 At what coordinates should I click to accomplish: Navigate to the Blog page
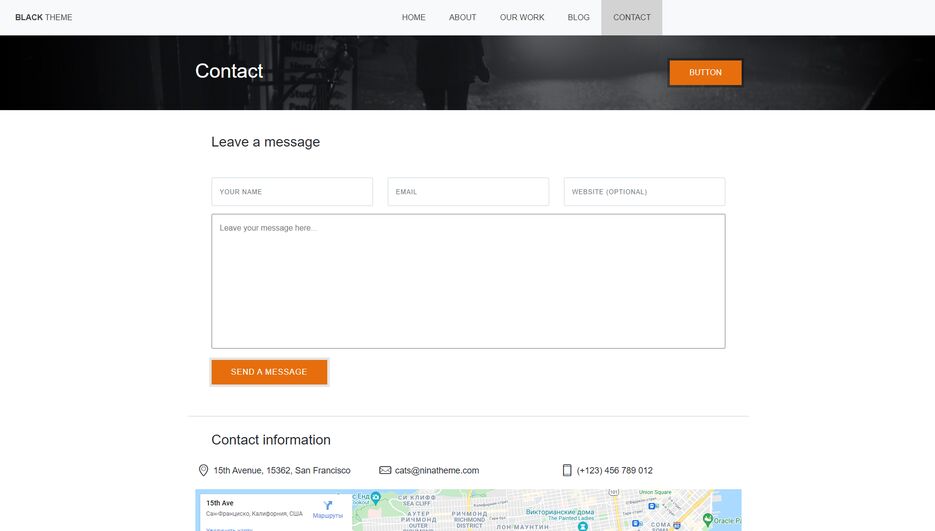tap(578, 17)
